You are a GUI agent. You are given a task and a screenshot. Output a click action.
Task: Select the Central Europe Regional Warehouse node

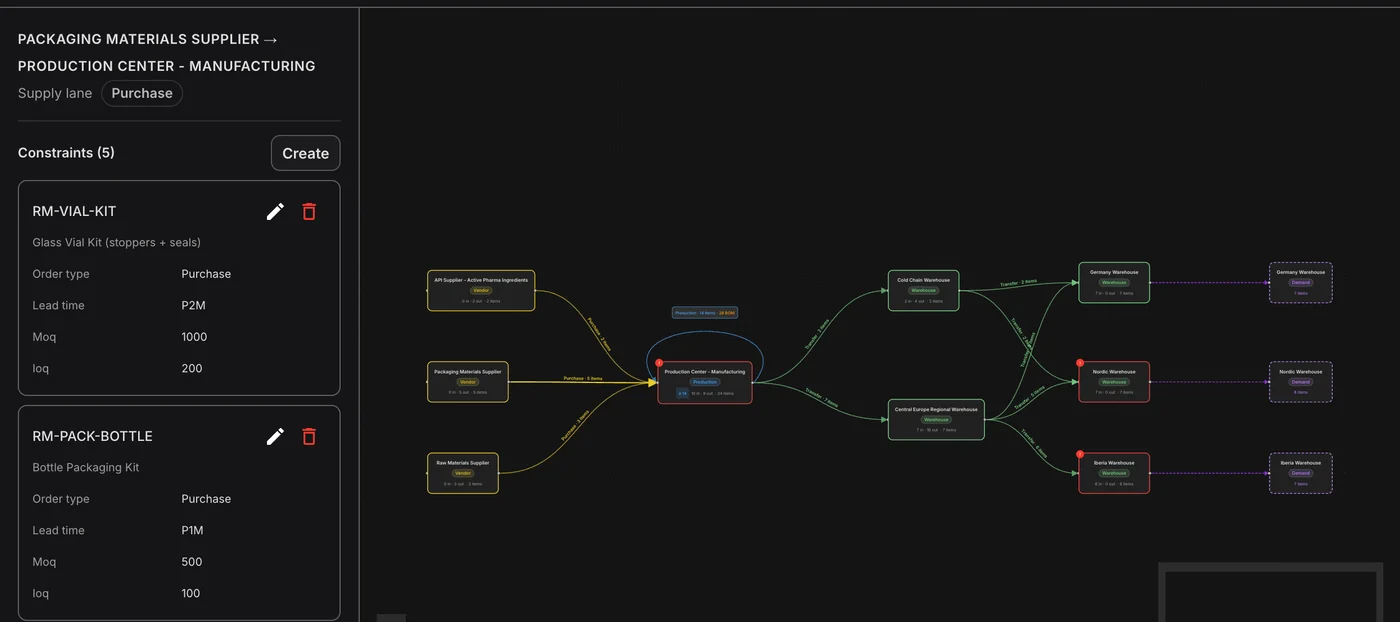[x=937, y=420]
